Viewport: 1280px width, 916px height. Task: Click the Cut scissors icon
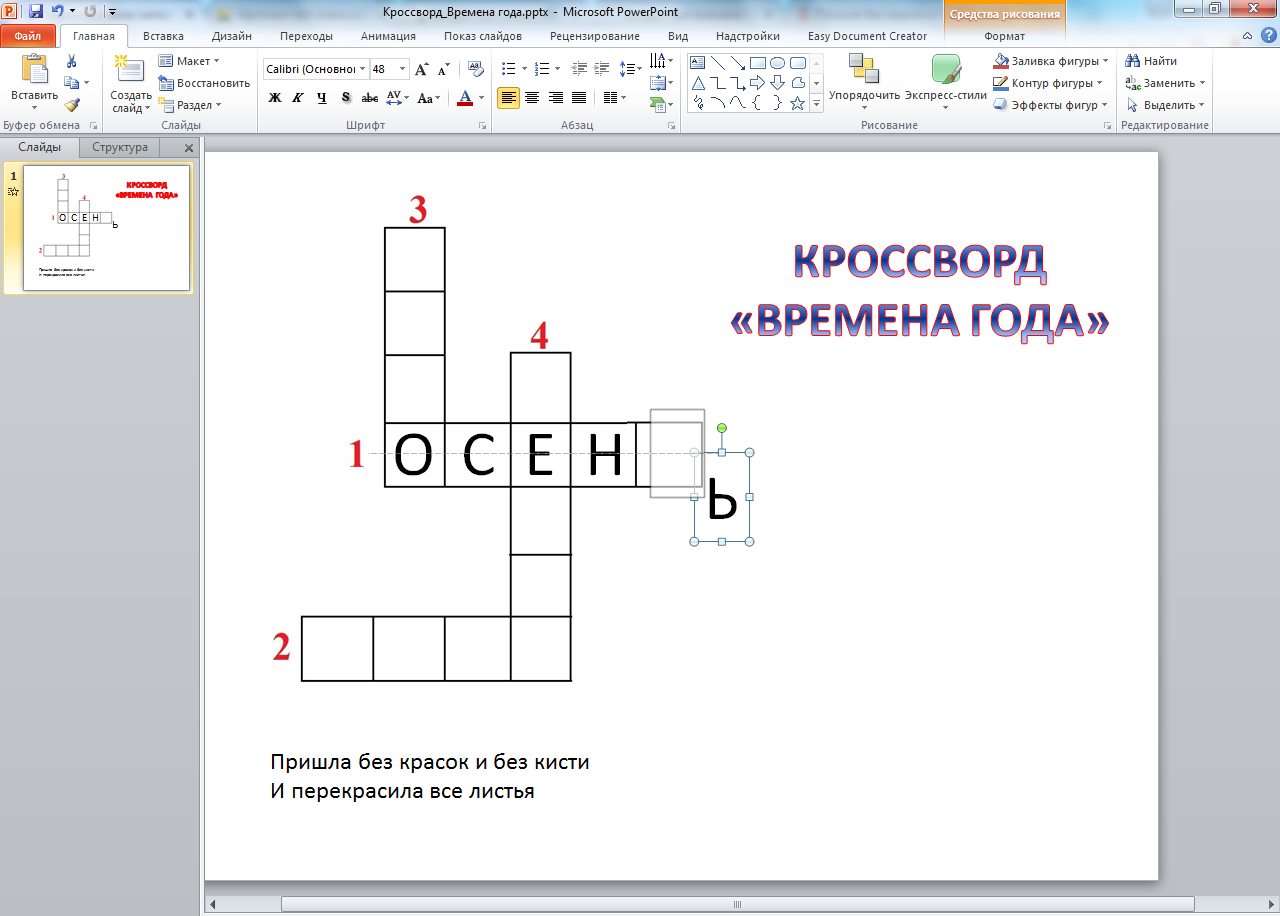click(x=72, y=62)
